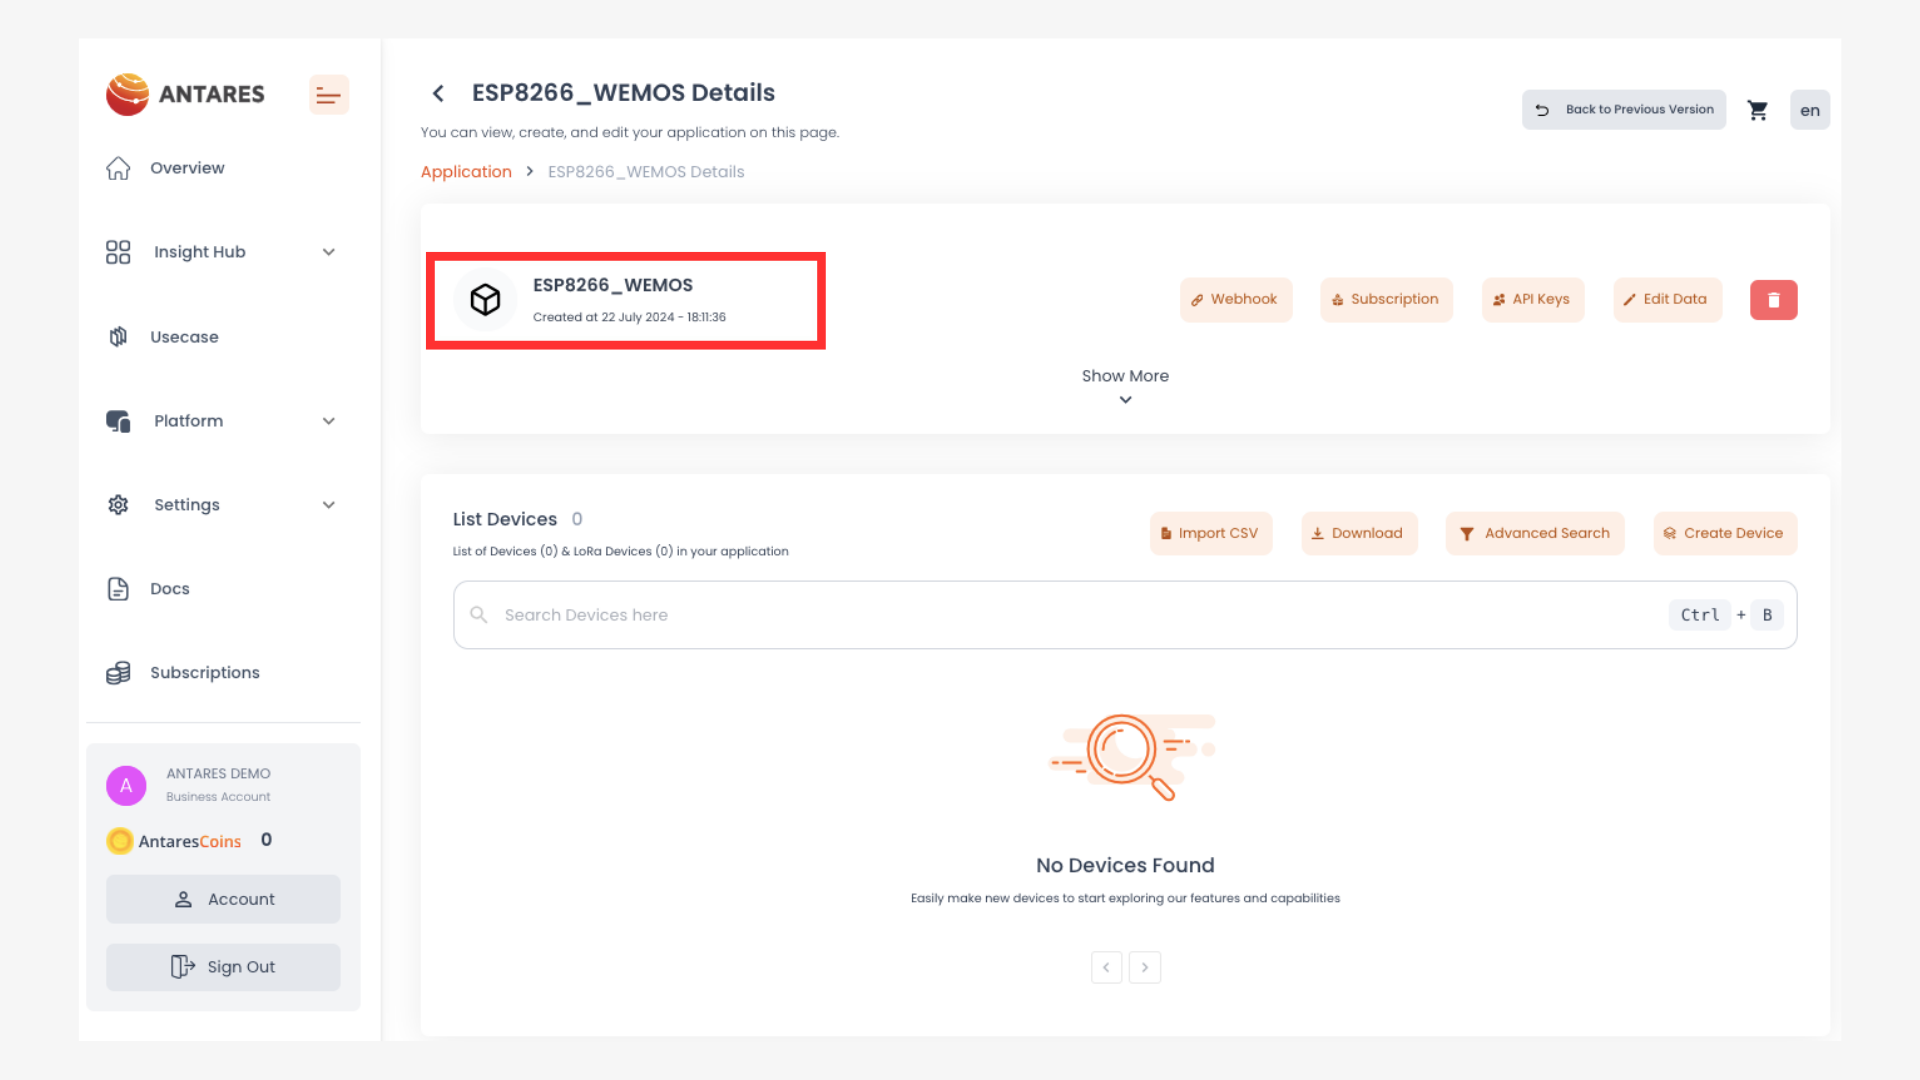1920x1080 pixels.
Task: Click Back to Previous Version
Action: coord(1624,110)
